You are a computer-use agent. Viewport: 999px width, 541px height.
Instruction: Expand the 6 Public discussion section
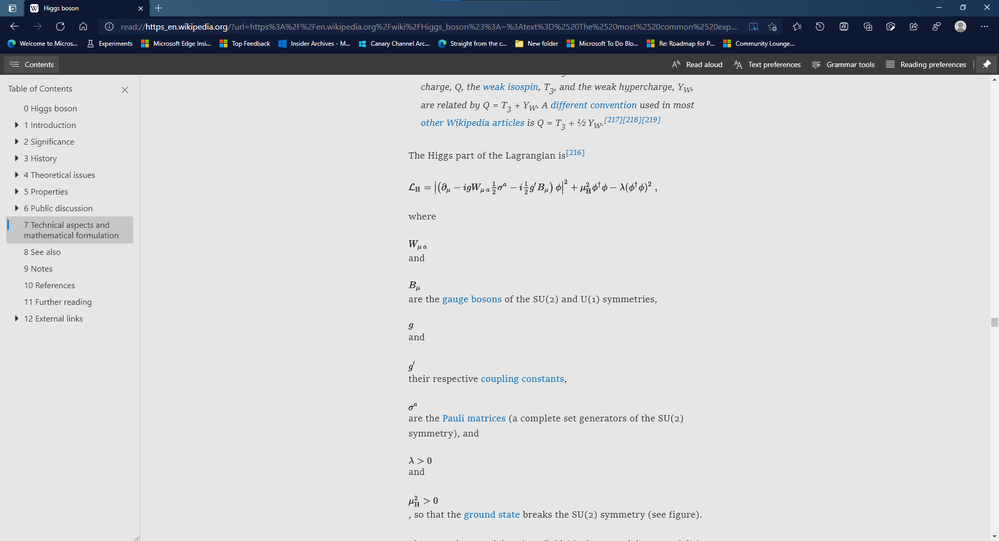pyautogui.click(x=16, y=208)
